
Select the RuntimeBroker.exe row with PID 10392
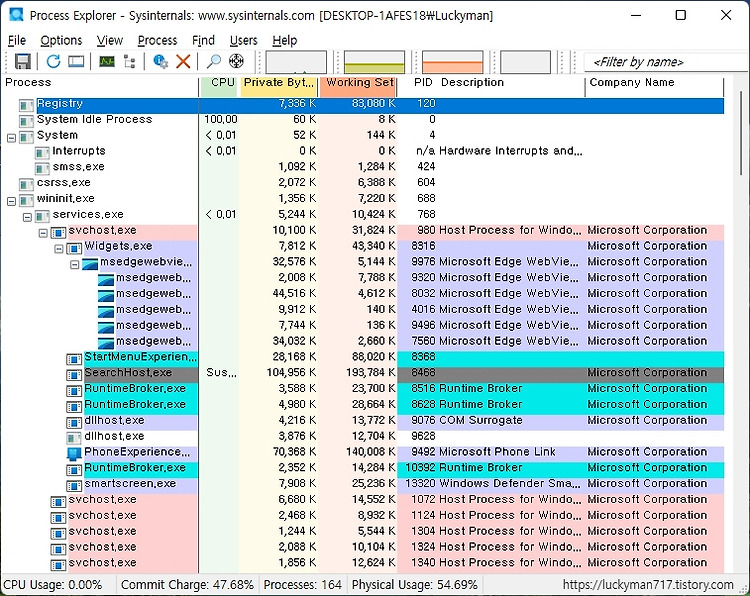tap(363, 468)
